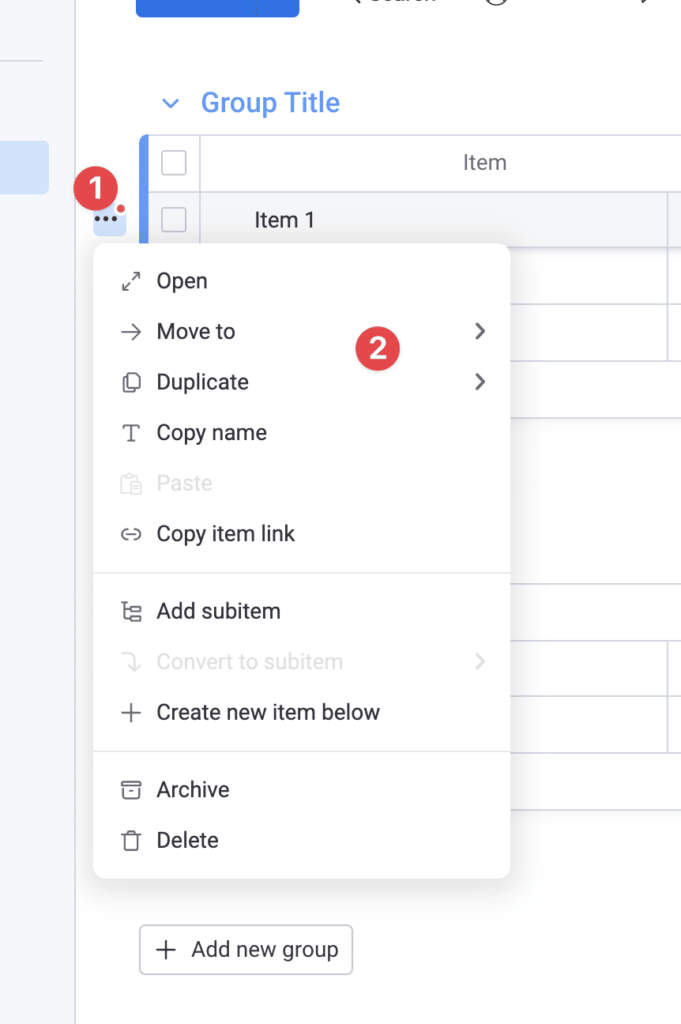The height and width of the screenshot is (1024, 681).
Task: Select Archive from the menu
Action: (302, 790)
